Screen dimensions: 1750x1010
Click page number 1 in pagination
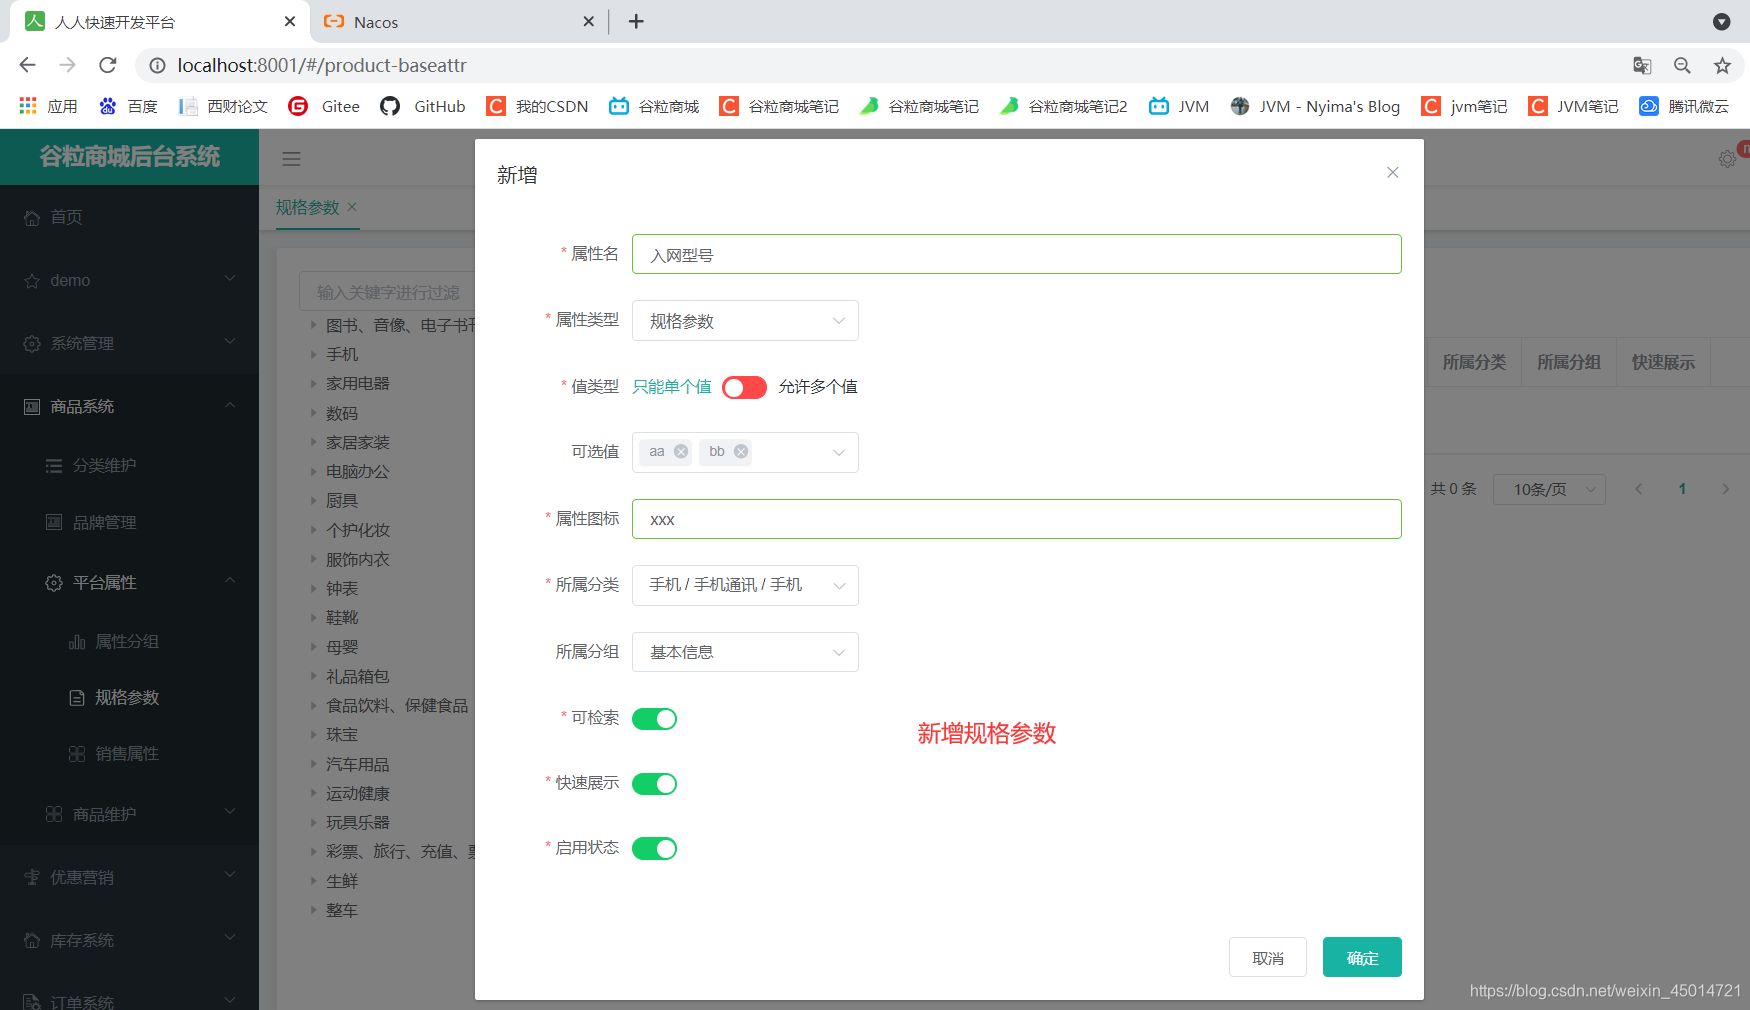1682,489
